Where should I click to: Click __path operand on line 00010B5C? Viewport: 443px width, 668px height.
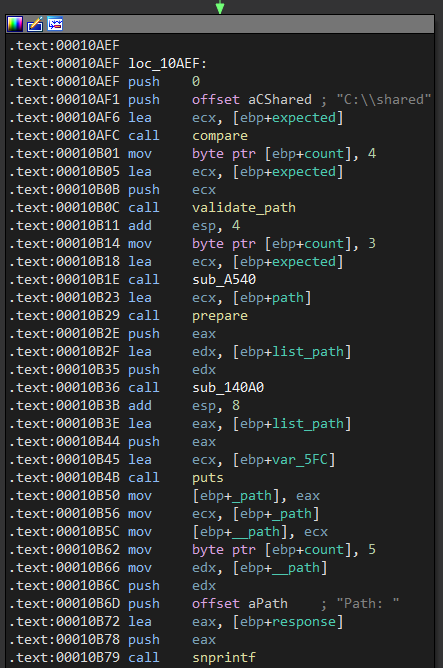tap(256, 532)
